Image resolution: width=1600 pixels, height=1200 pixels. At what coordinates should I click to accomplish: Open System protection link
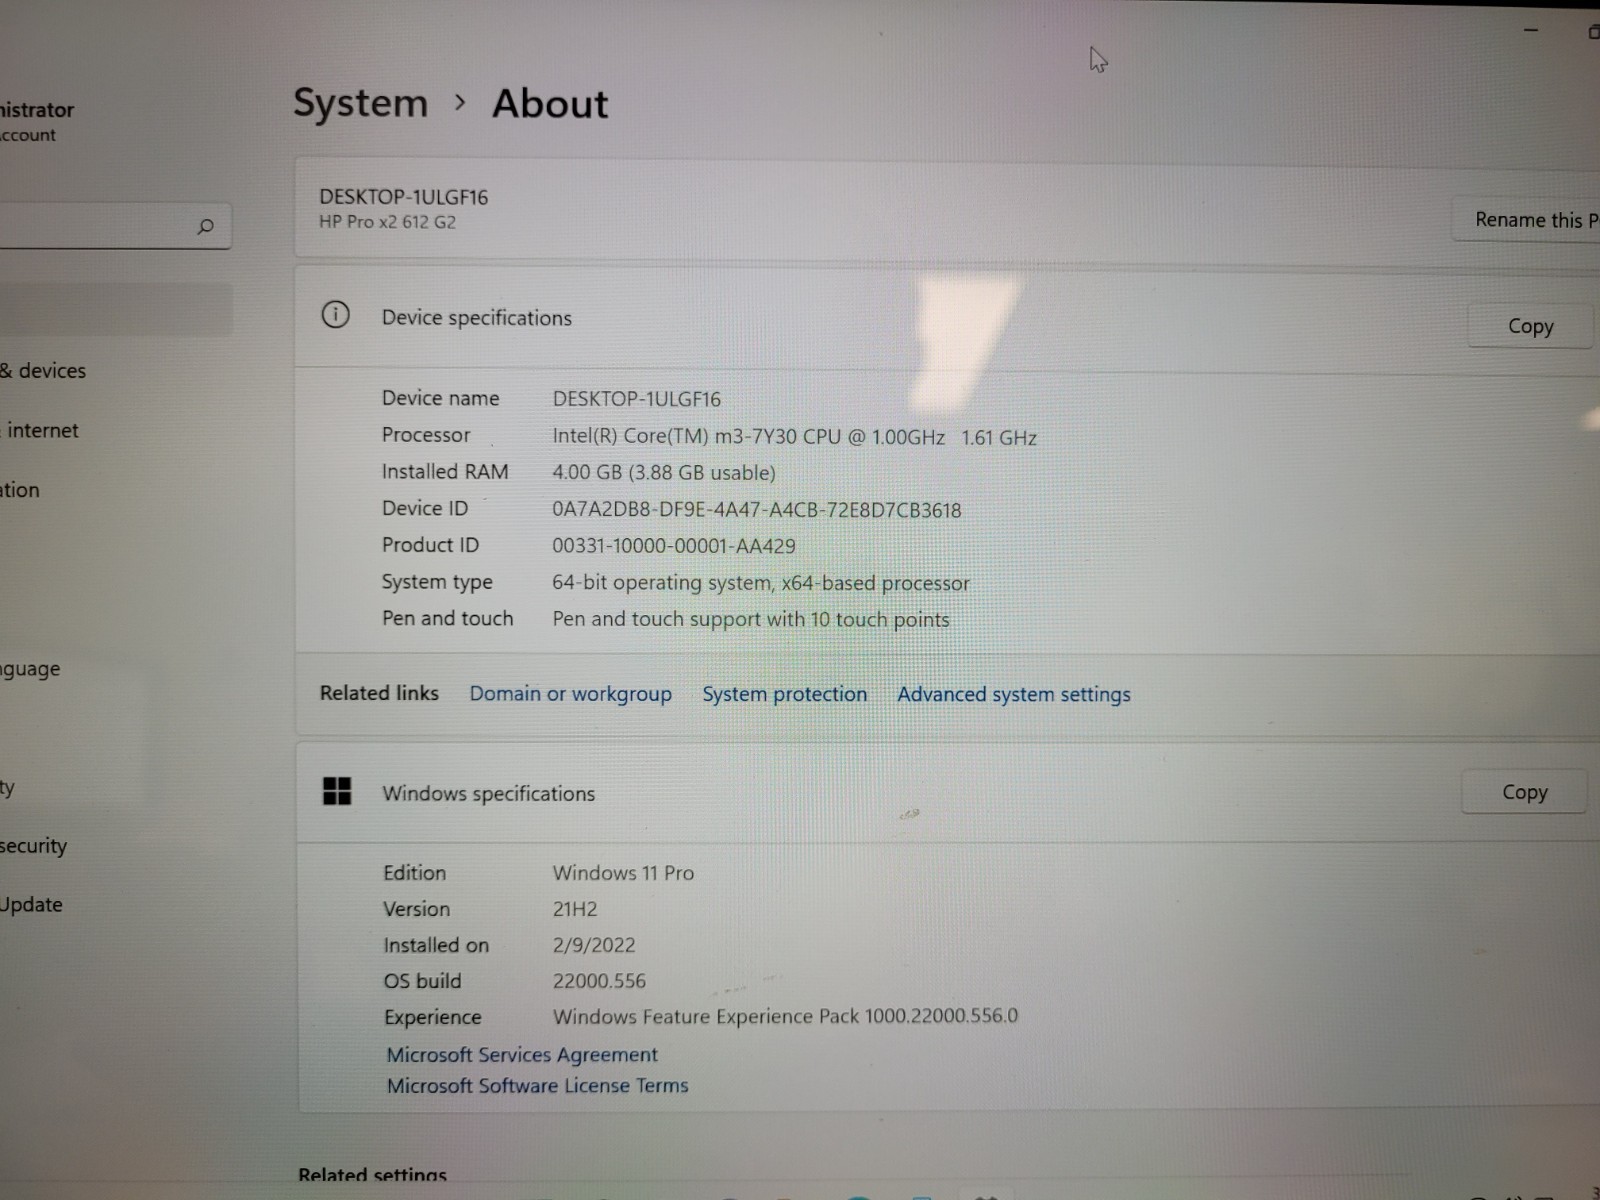tap(785, 694)
